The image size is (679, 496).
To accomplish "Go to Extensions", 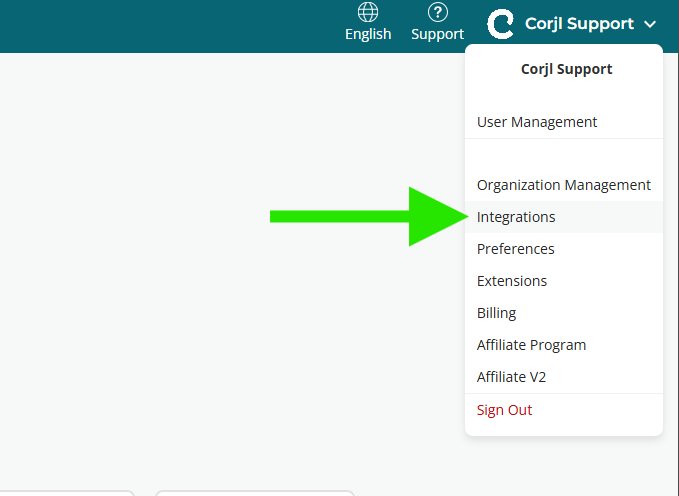I will [x=564, y=281].
